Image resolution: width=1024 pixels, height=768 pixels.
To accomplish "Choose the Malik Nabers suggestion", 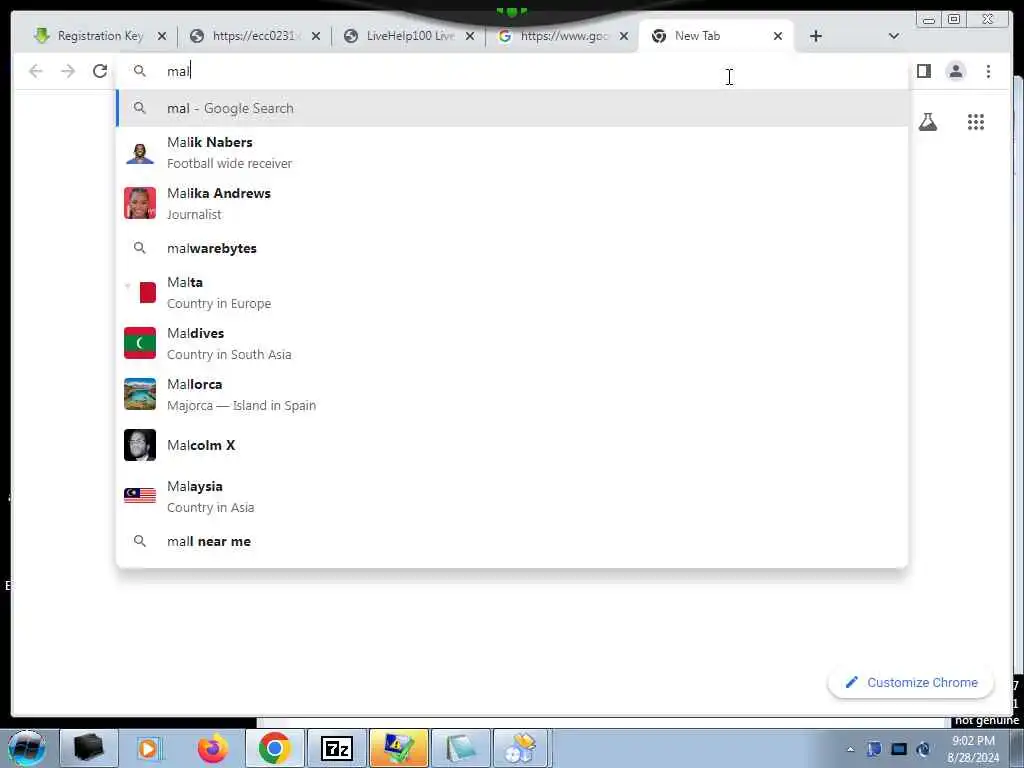I will click(512, 153).
